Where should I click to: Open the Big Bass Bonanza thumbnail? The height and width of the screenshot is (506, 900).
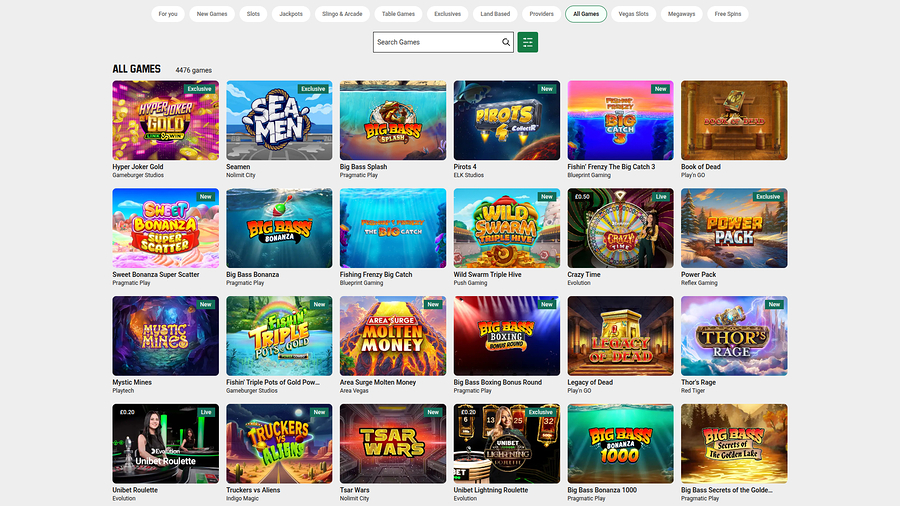pyautogui.click(x=279, y=228)
